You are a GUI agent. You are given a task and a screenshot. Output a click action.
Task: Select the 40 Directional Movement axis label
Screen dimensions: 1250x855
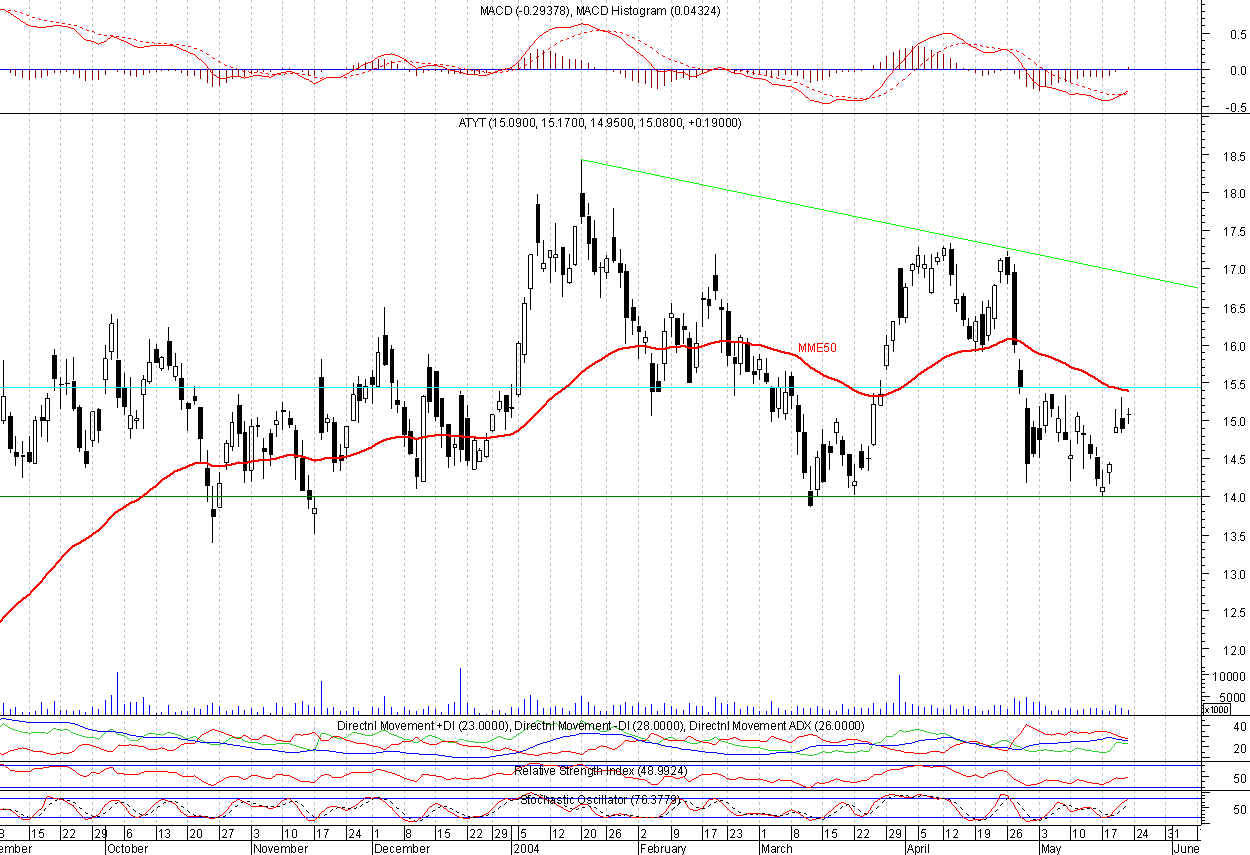[1238, 727]
